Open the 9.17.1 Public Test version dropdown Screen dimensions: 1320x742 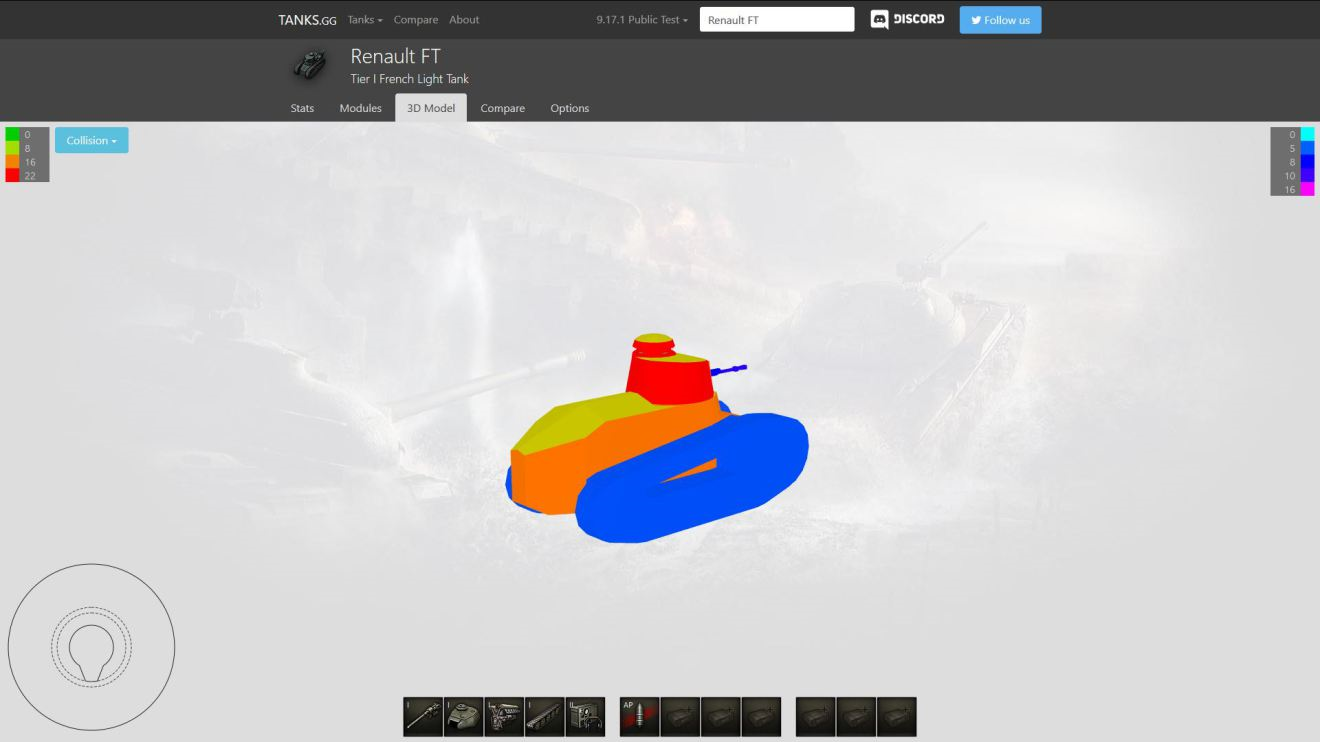tap(642, 20)
